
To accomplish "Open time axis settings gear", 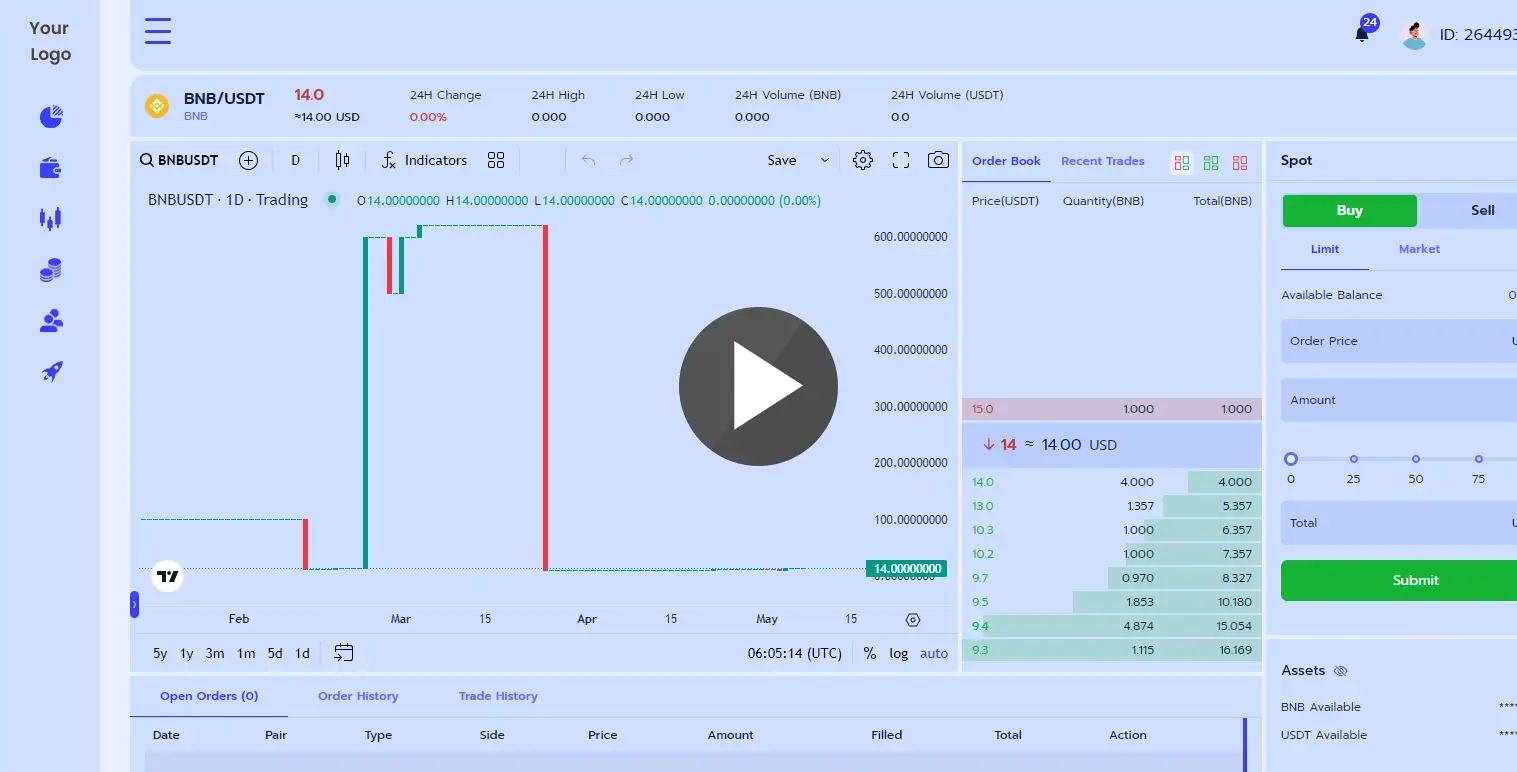I will tap(912, 620).
